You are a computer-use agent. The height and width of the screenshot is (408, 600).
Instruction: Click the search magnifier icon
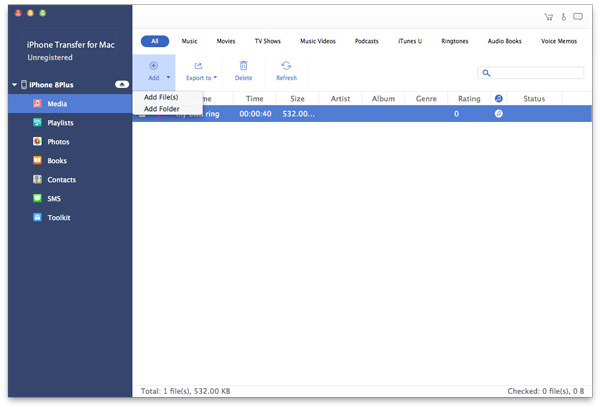486,73
